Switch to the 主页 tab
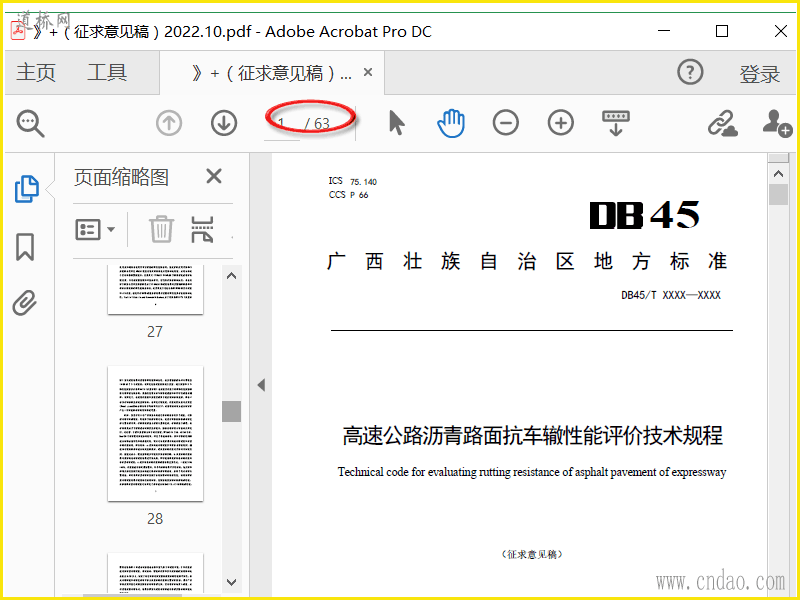Viewport: 800px width, 600px height. click(x=36, y=72)
